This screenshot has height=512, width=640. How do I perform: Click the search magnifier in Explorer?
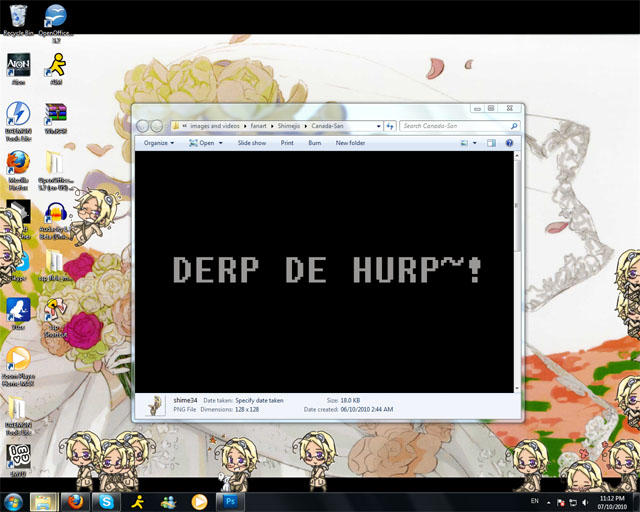tap(514, 126)
